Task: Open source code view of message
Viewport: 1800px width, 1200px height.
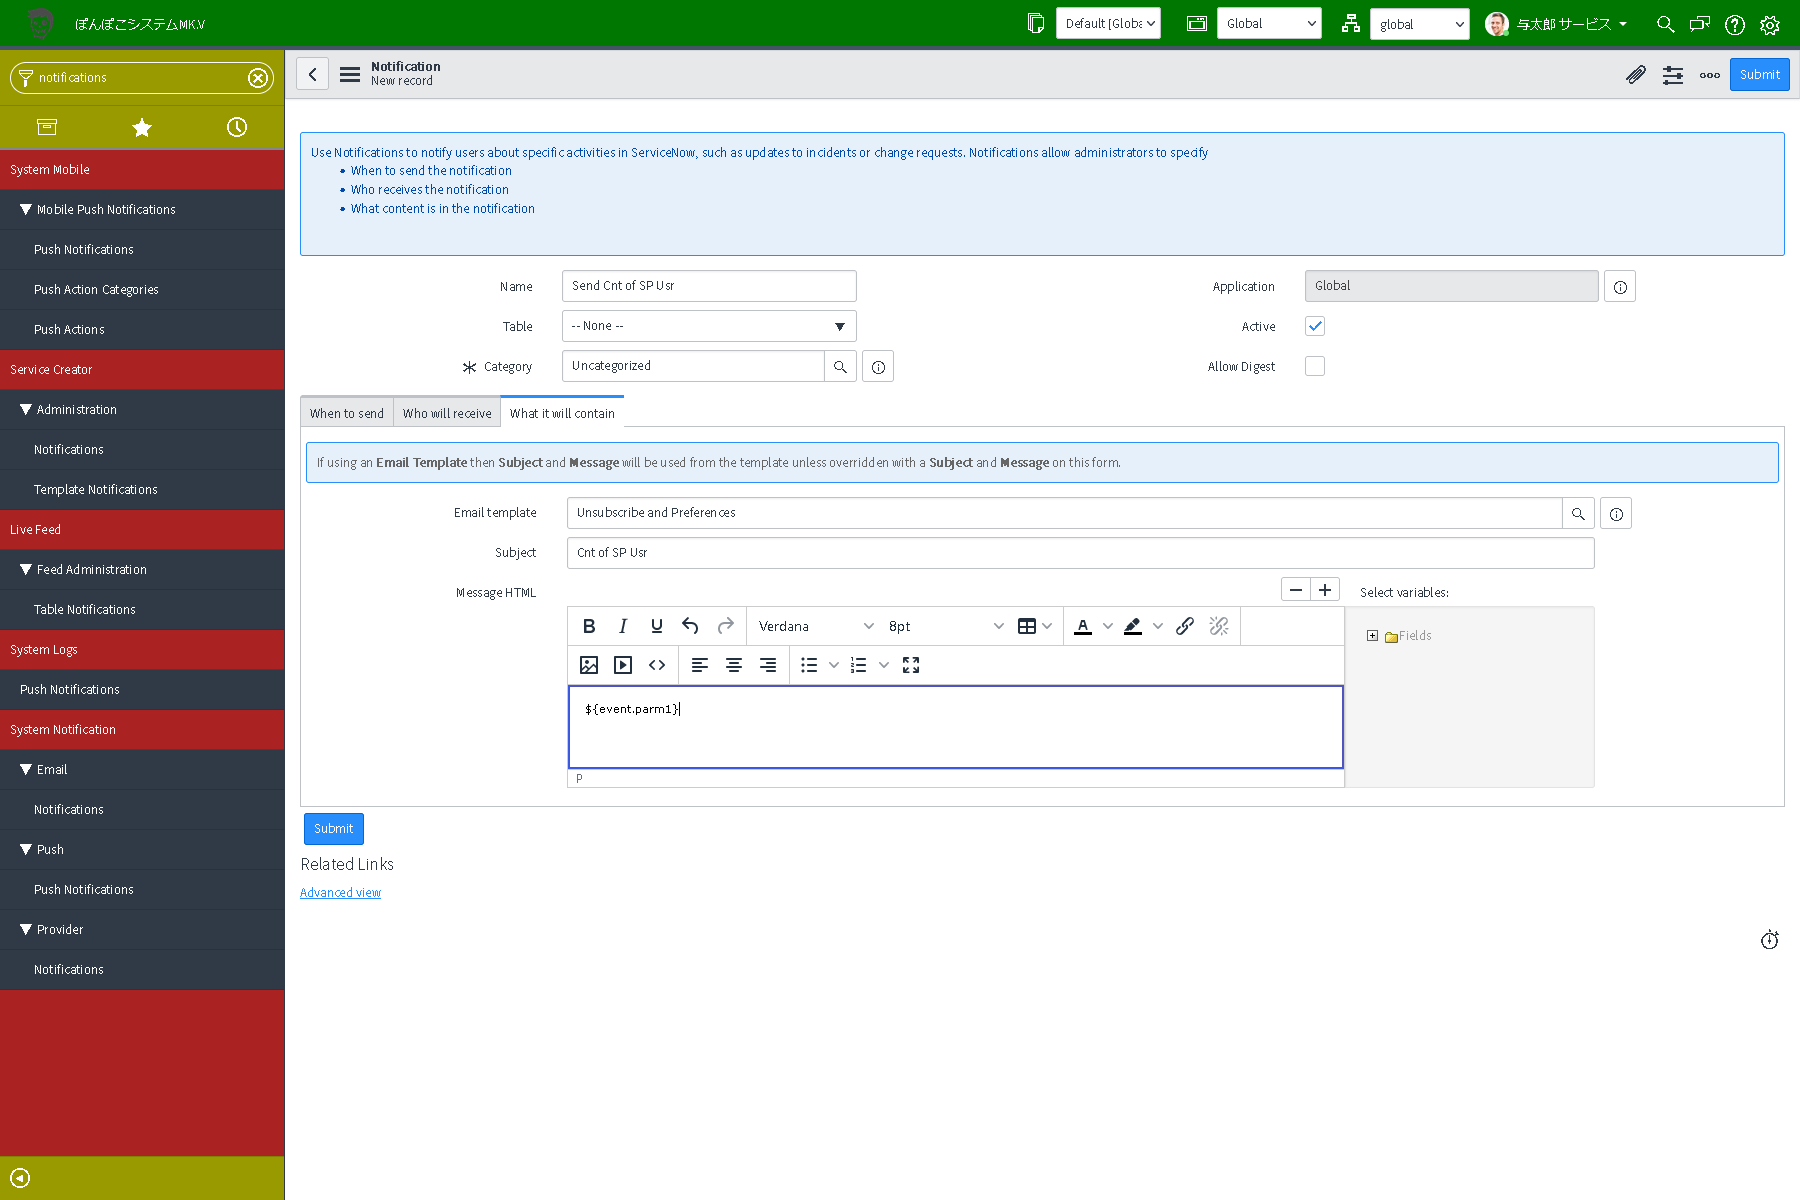Action: (x=657, y=665)
